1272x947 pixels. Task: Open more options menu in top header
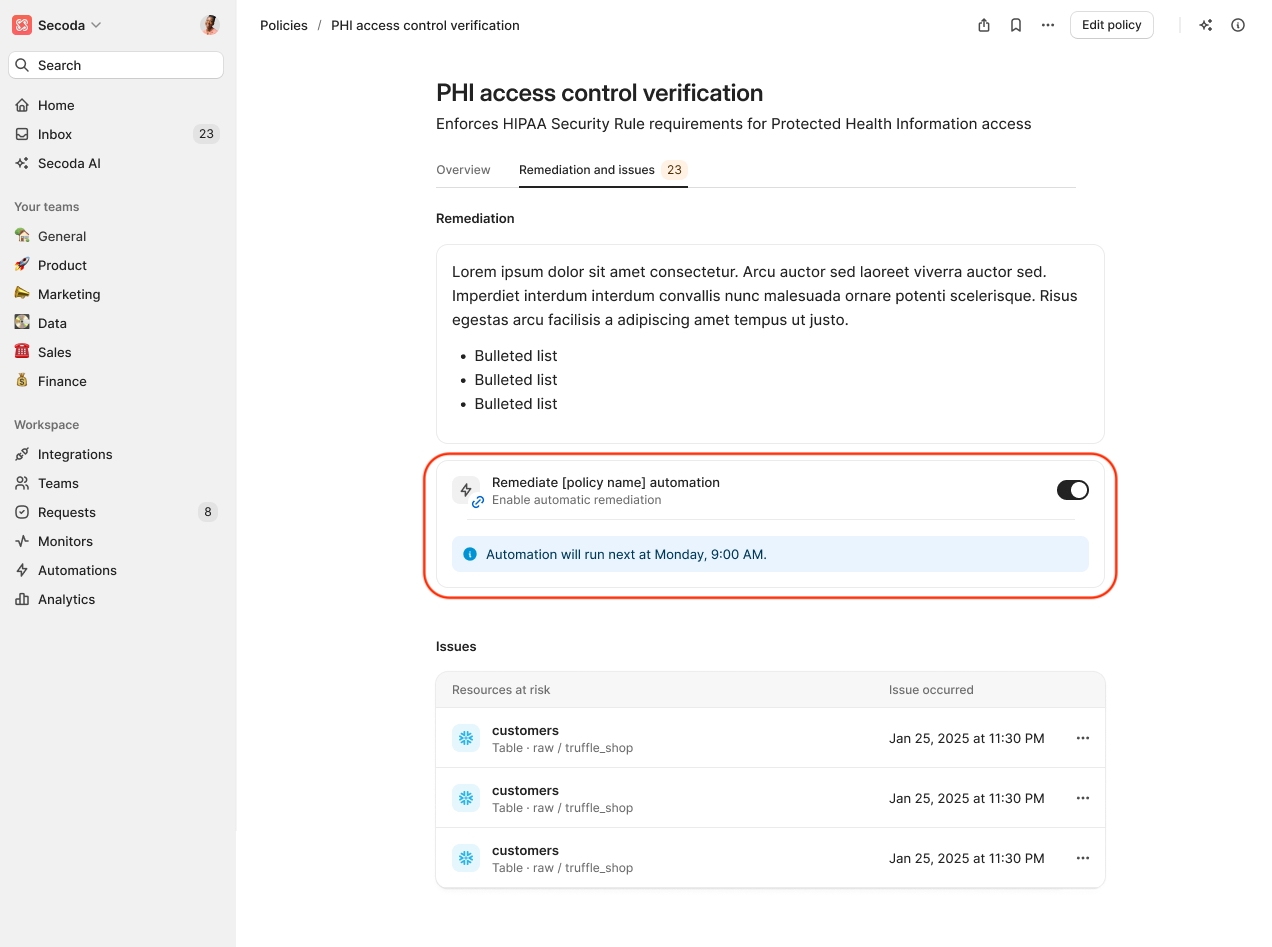1048,25
